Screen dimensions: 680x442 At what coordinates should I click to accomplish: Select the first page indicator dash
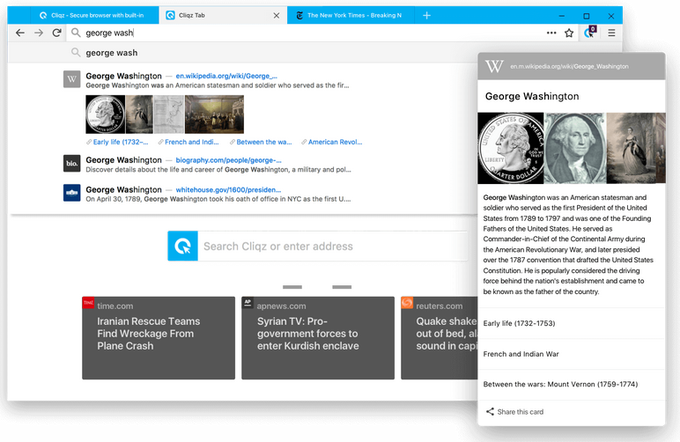(292, 287)
